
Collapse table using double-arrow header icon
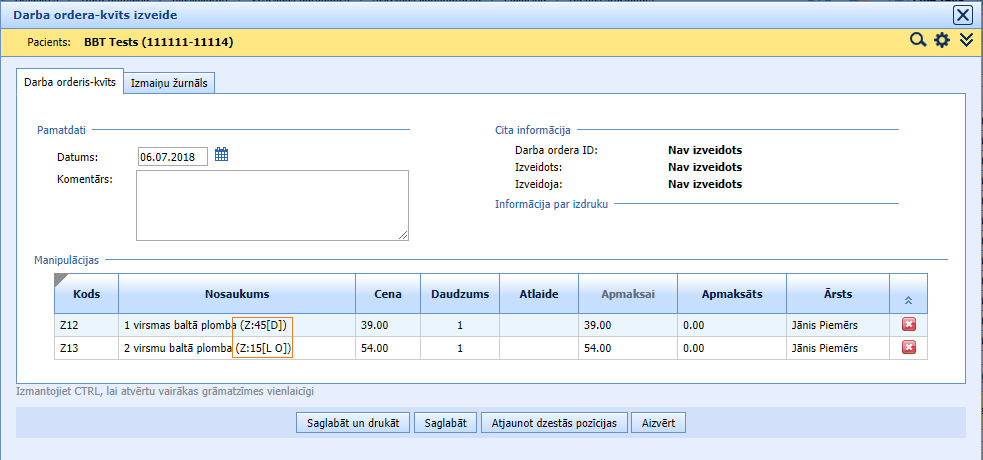pyautogui.click(x=908, y=300)
